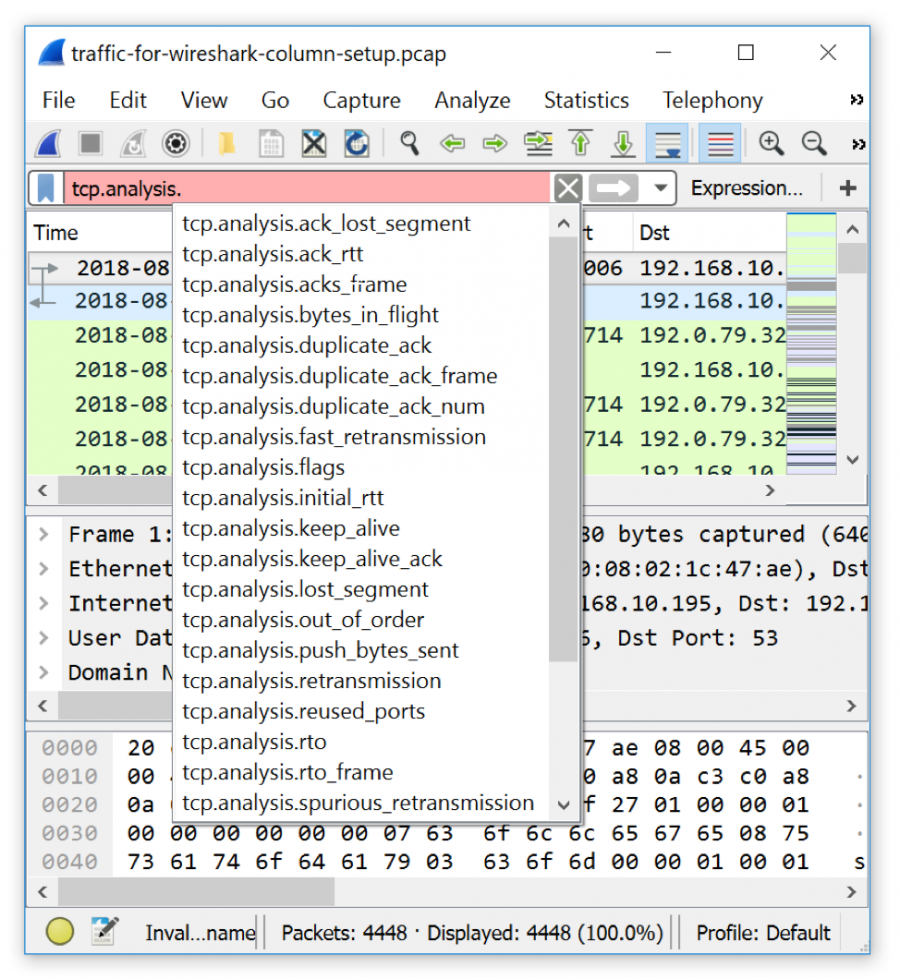Viewport: 900px width, 979px height.
Task: Open the filter history dropdown
Action: (662, 187)
